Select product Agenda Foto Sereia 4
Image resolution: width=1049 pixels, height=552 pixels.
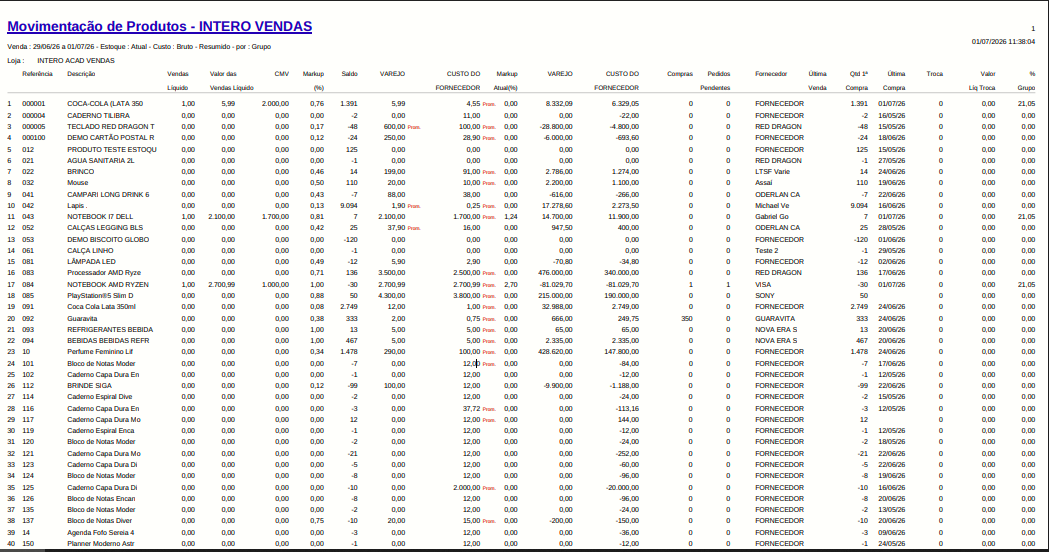click(100, 533)
